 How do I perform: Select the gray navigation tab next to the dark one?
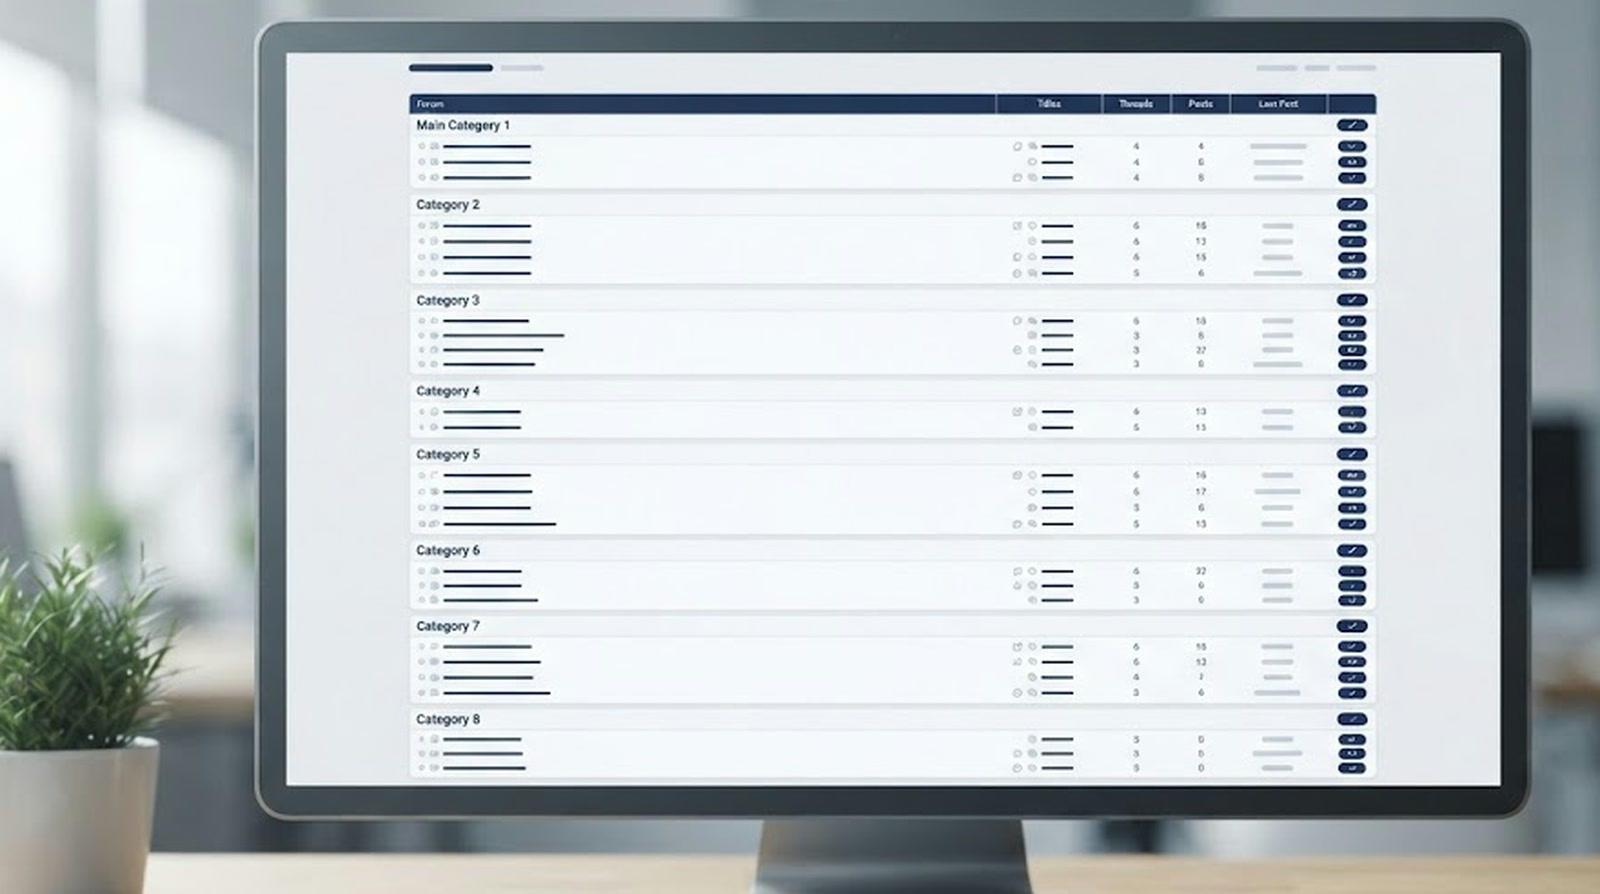(522, 68)
